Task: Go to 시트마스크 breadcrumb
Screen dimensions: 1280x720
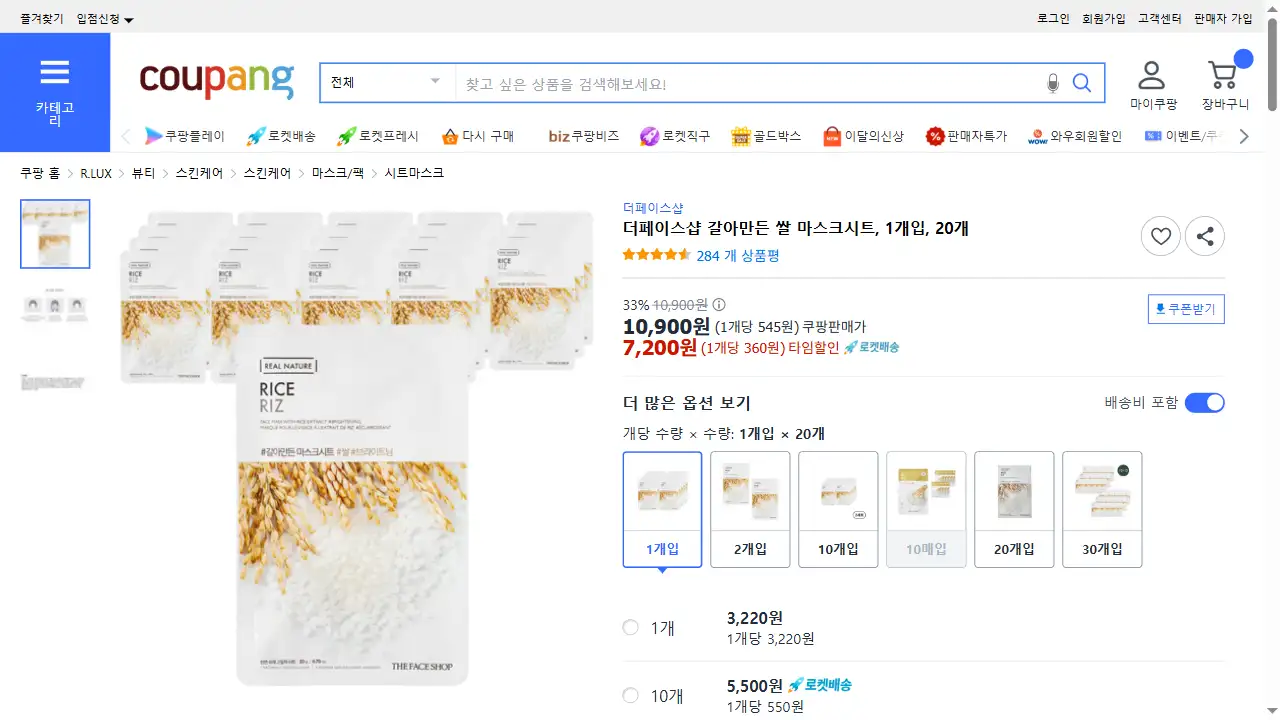Action: 414,173
